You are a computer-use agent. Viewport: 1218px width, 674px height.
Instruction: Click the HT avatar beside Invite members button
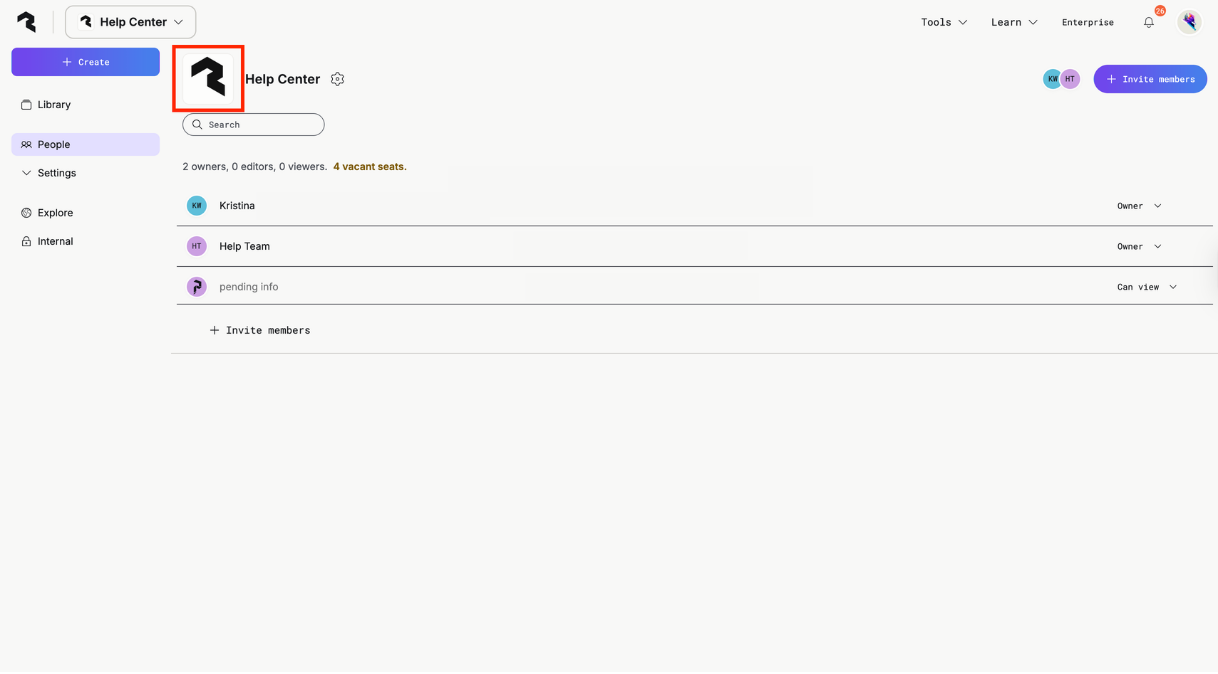[1070, 79]
